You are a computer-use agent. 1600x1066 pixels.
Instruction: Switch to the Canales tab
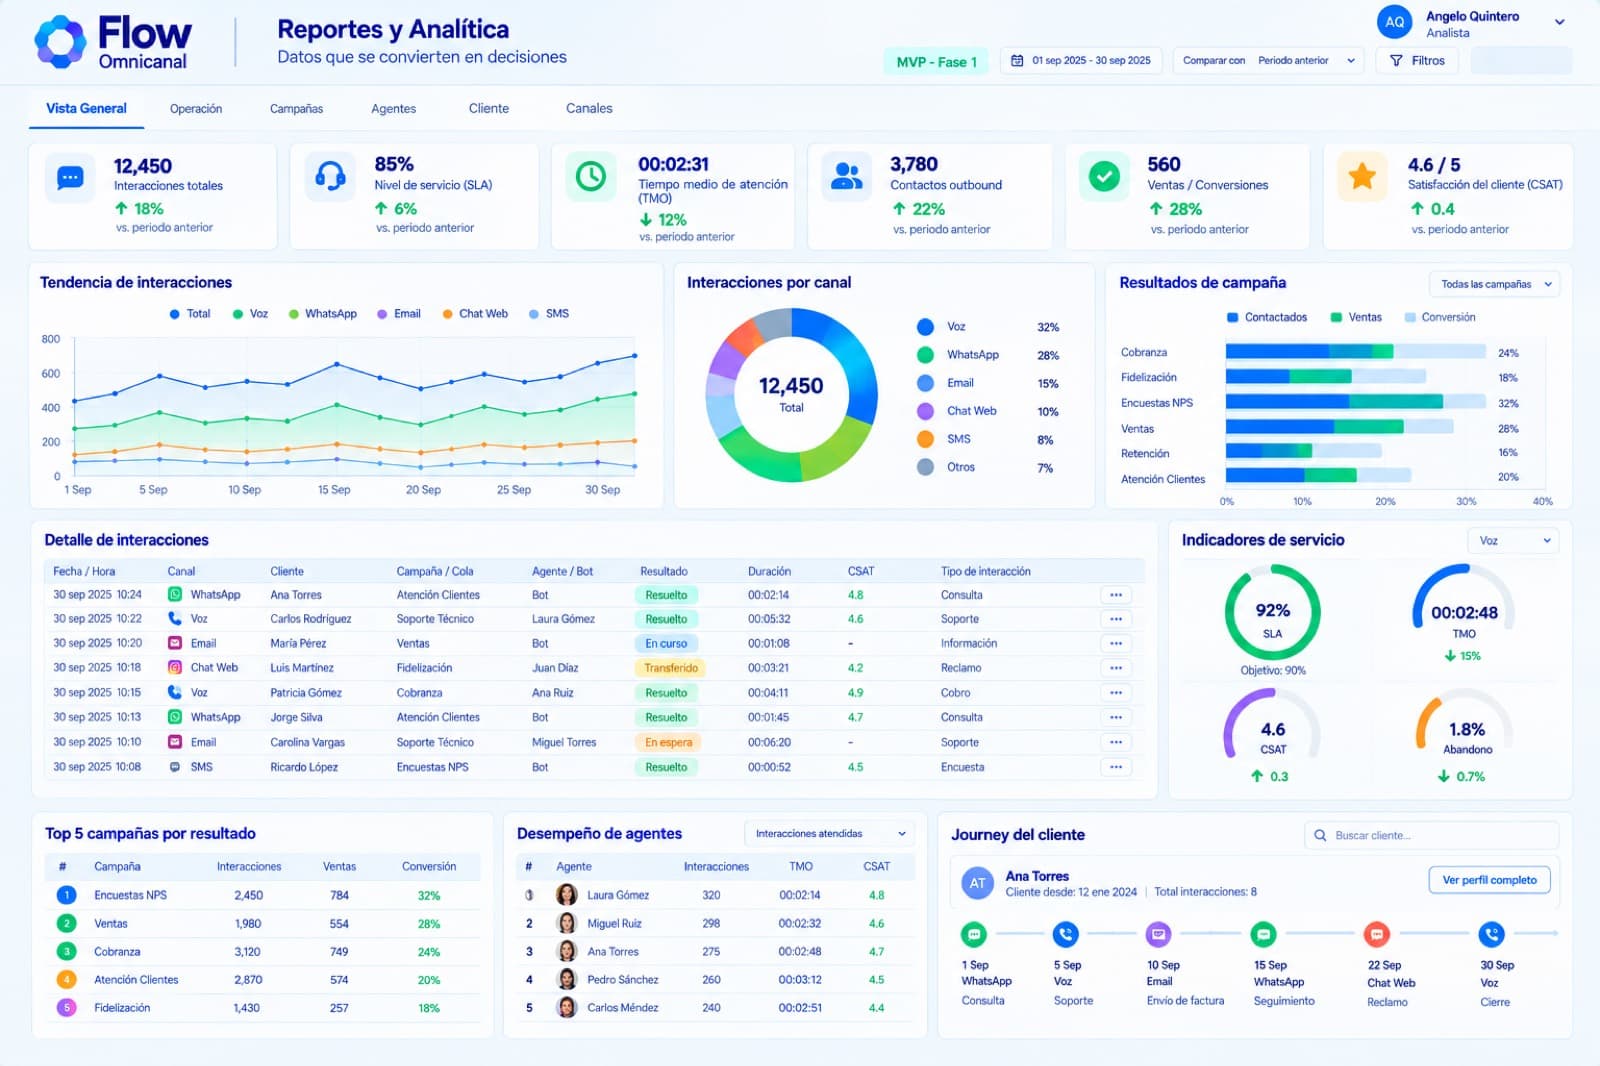(589, 109)
